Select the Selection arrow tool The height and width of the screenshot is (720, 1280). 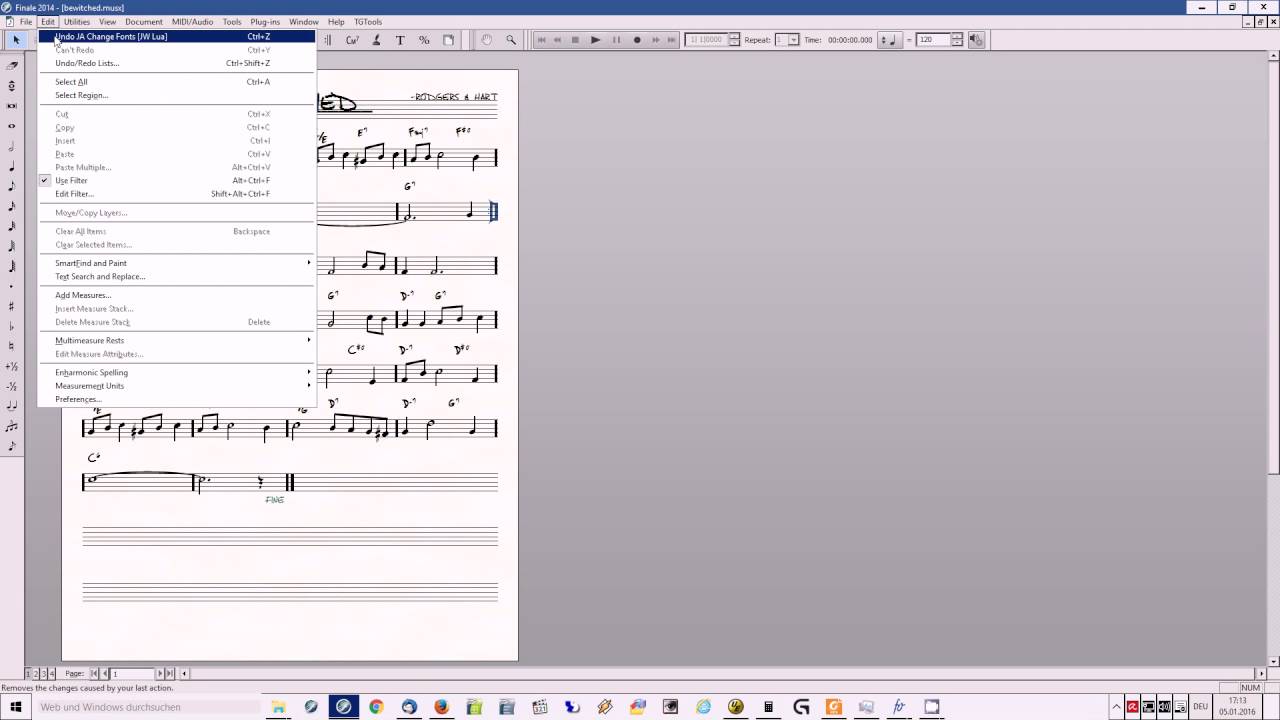(x=15, y=40)
